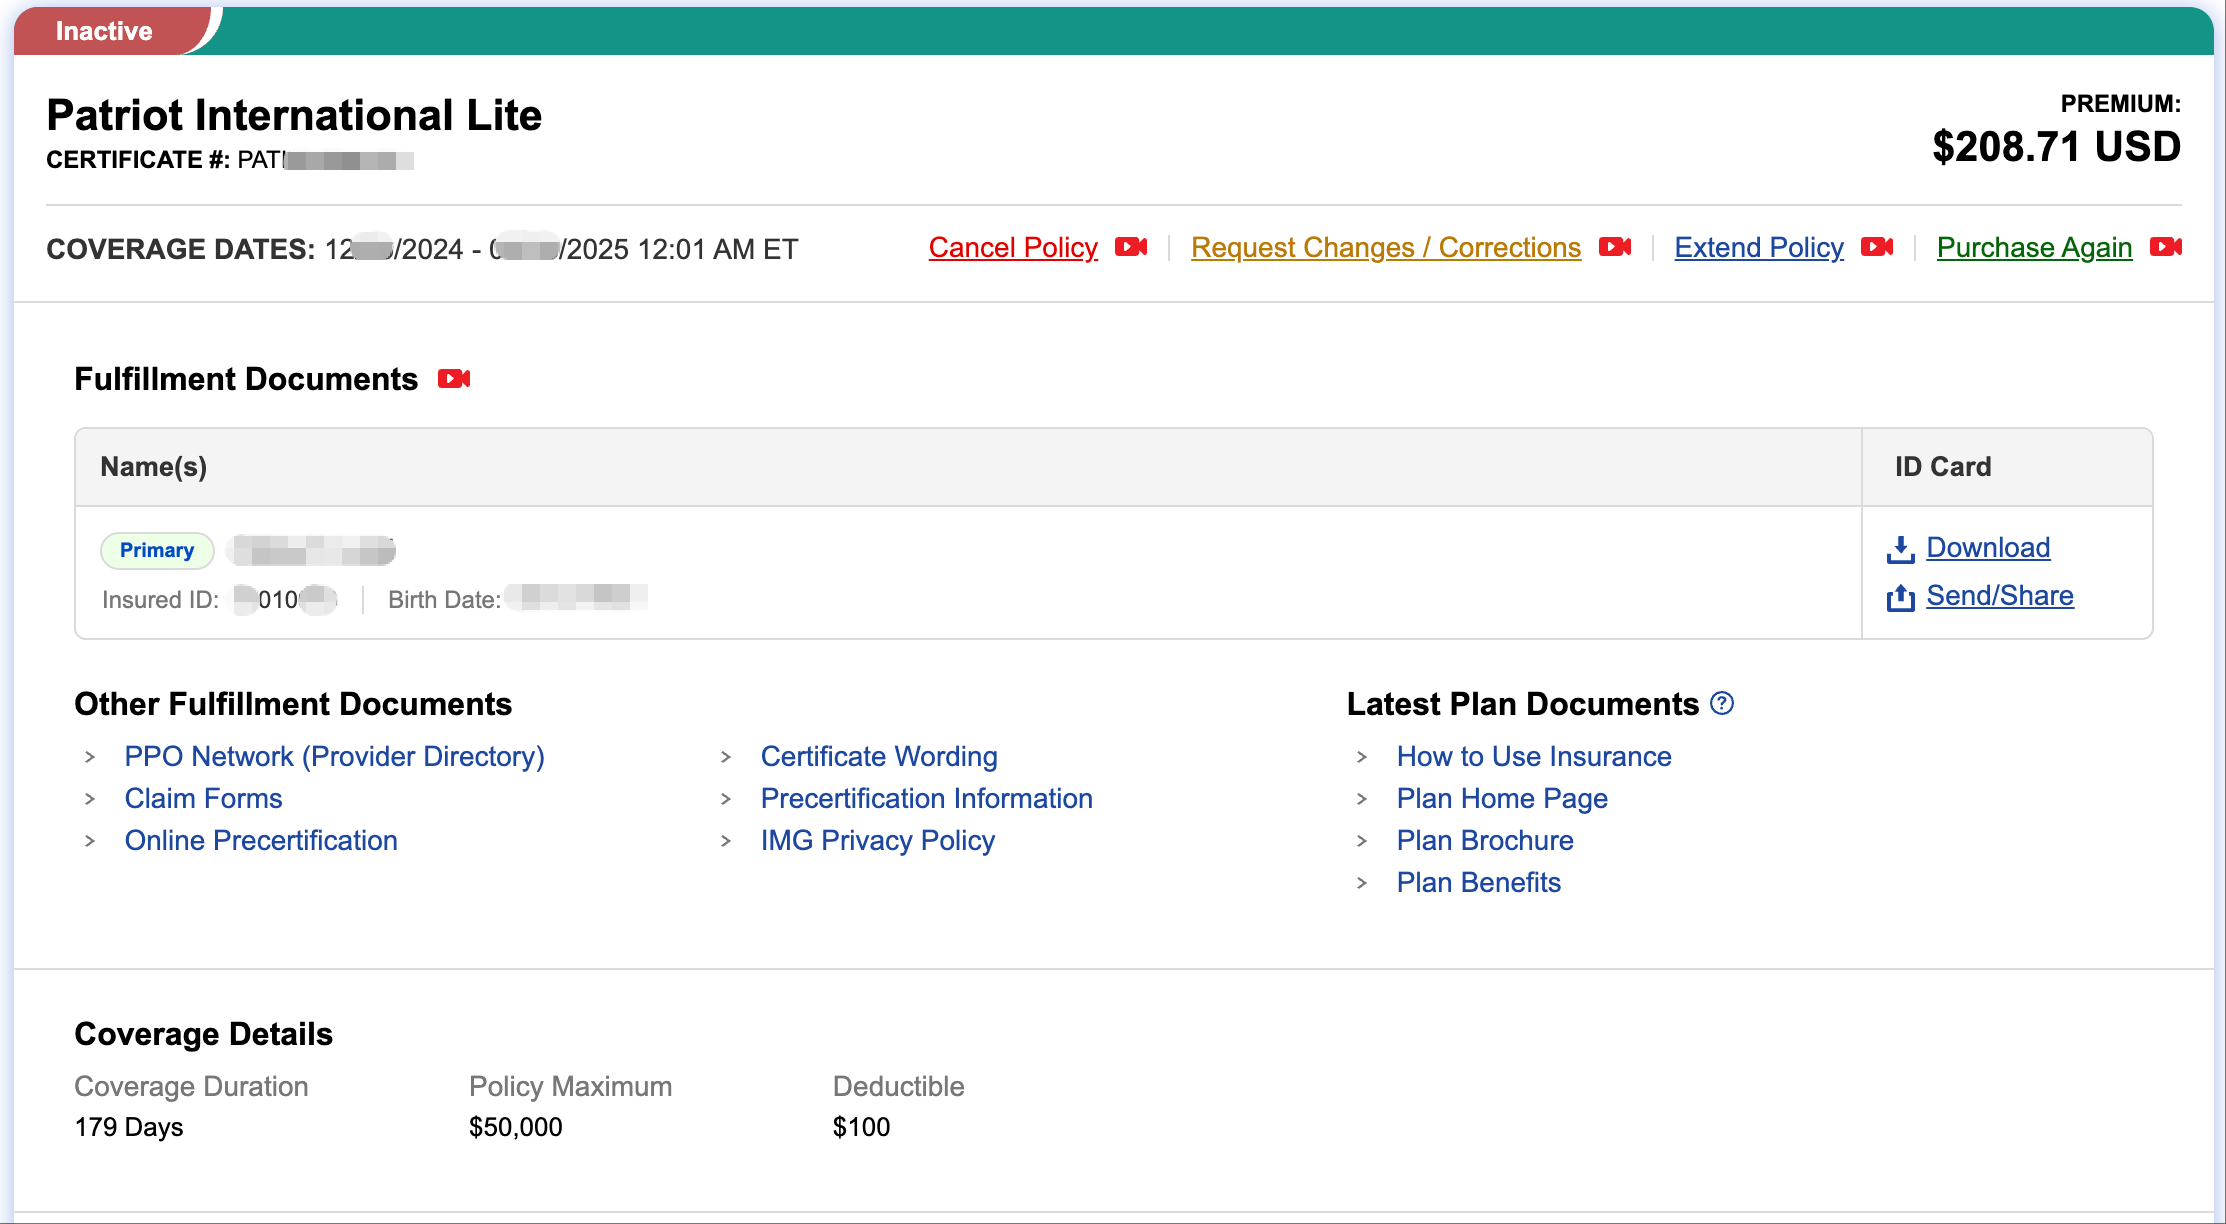Open Latest Plan Documents help question icon

[1722, 704]
